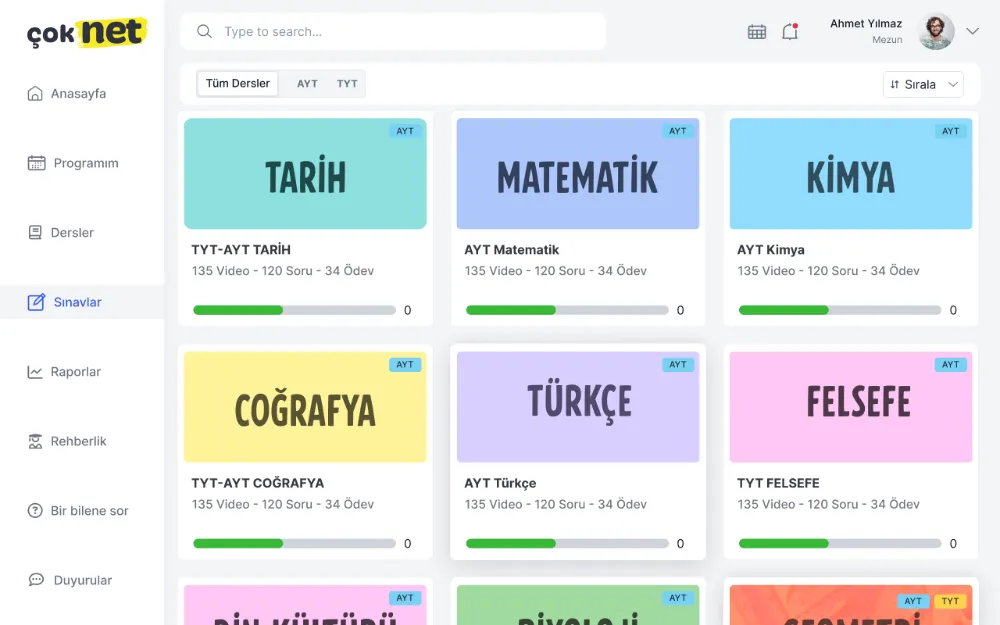Open the Sırala sort dropdown
The height and width of the screenshot is (625, 1000).
[922, 85]
